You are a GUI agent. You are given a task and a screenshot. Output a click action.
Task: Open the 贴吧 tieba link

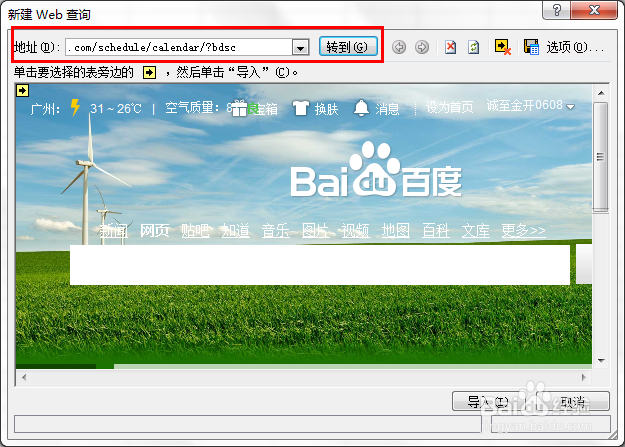195,230
